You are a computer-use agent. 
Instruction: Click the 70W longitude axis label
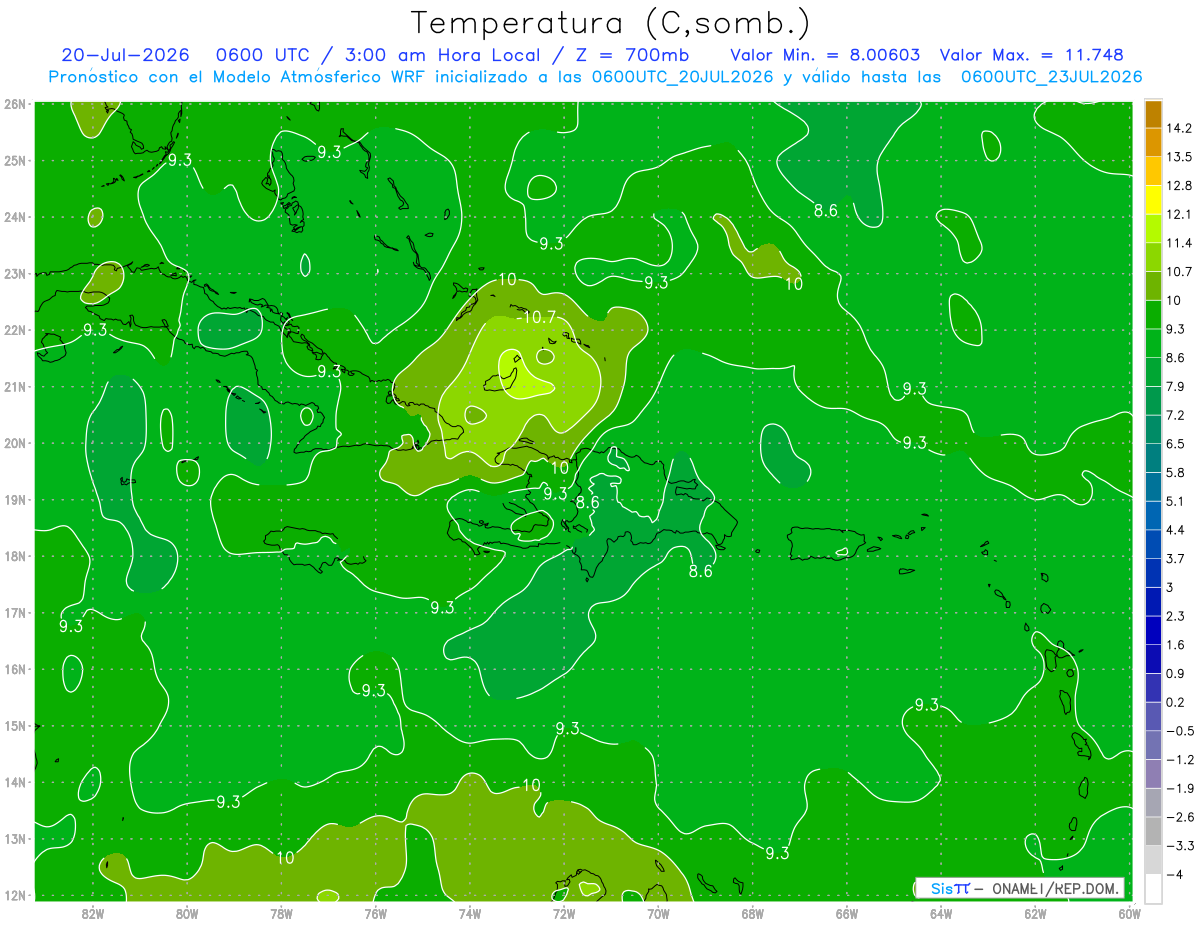(x=658, y=913)
